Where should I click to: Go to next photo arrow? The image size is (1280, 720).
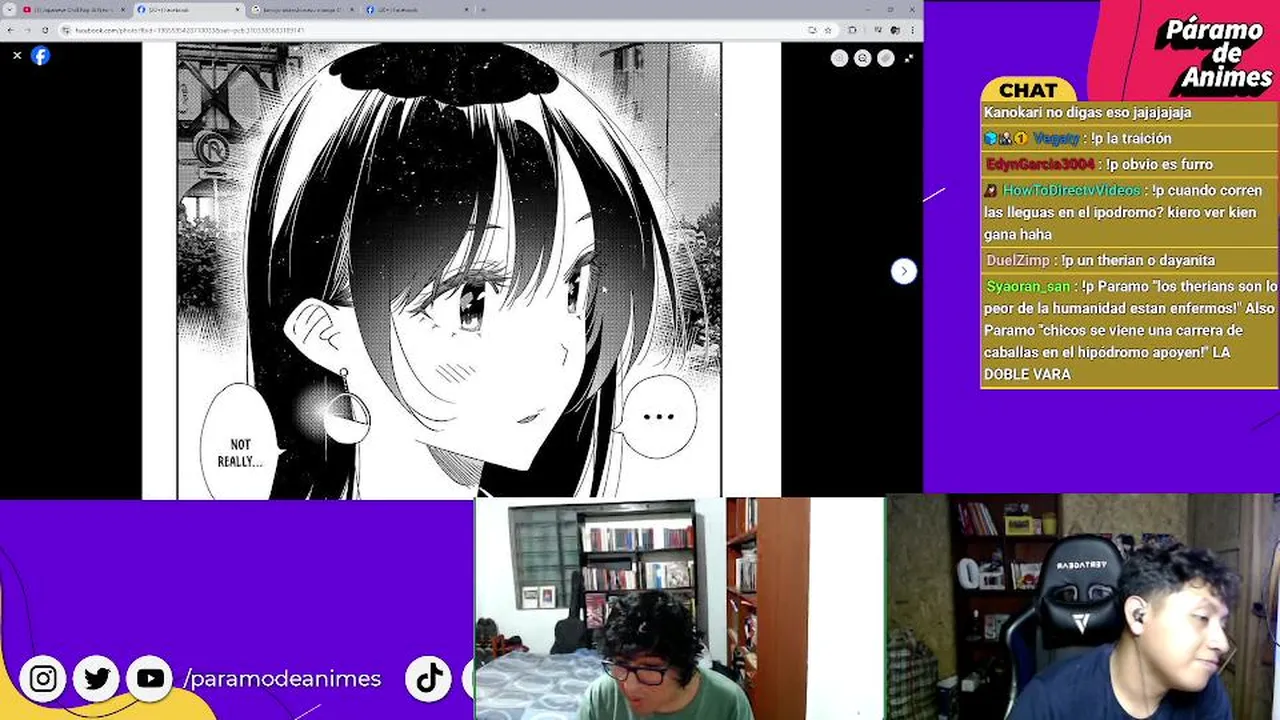pos(903,271)
